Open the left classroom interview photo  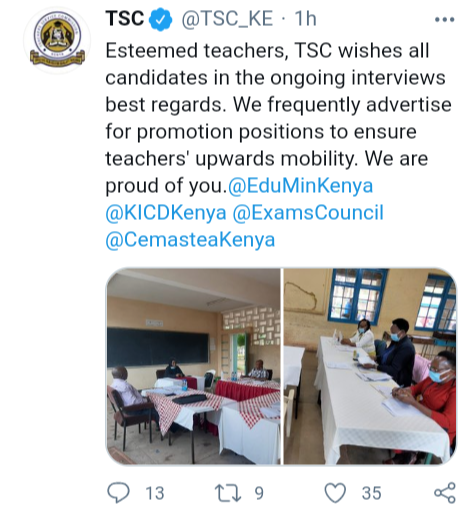click(x=193, y=366)
